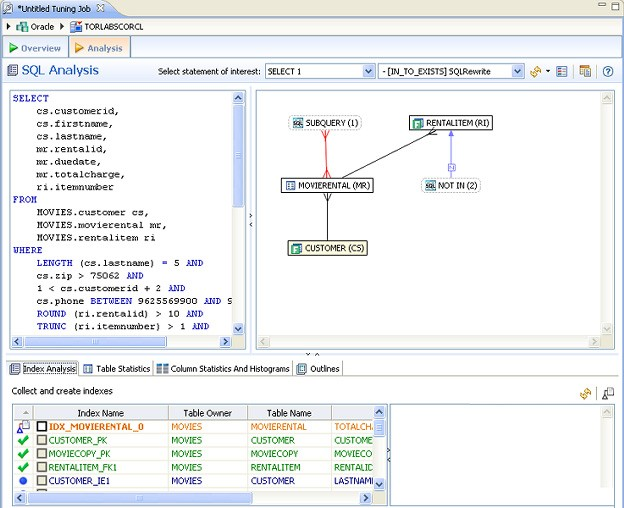Open the Table Statistics tab

click(x=117, y=369)
